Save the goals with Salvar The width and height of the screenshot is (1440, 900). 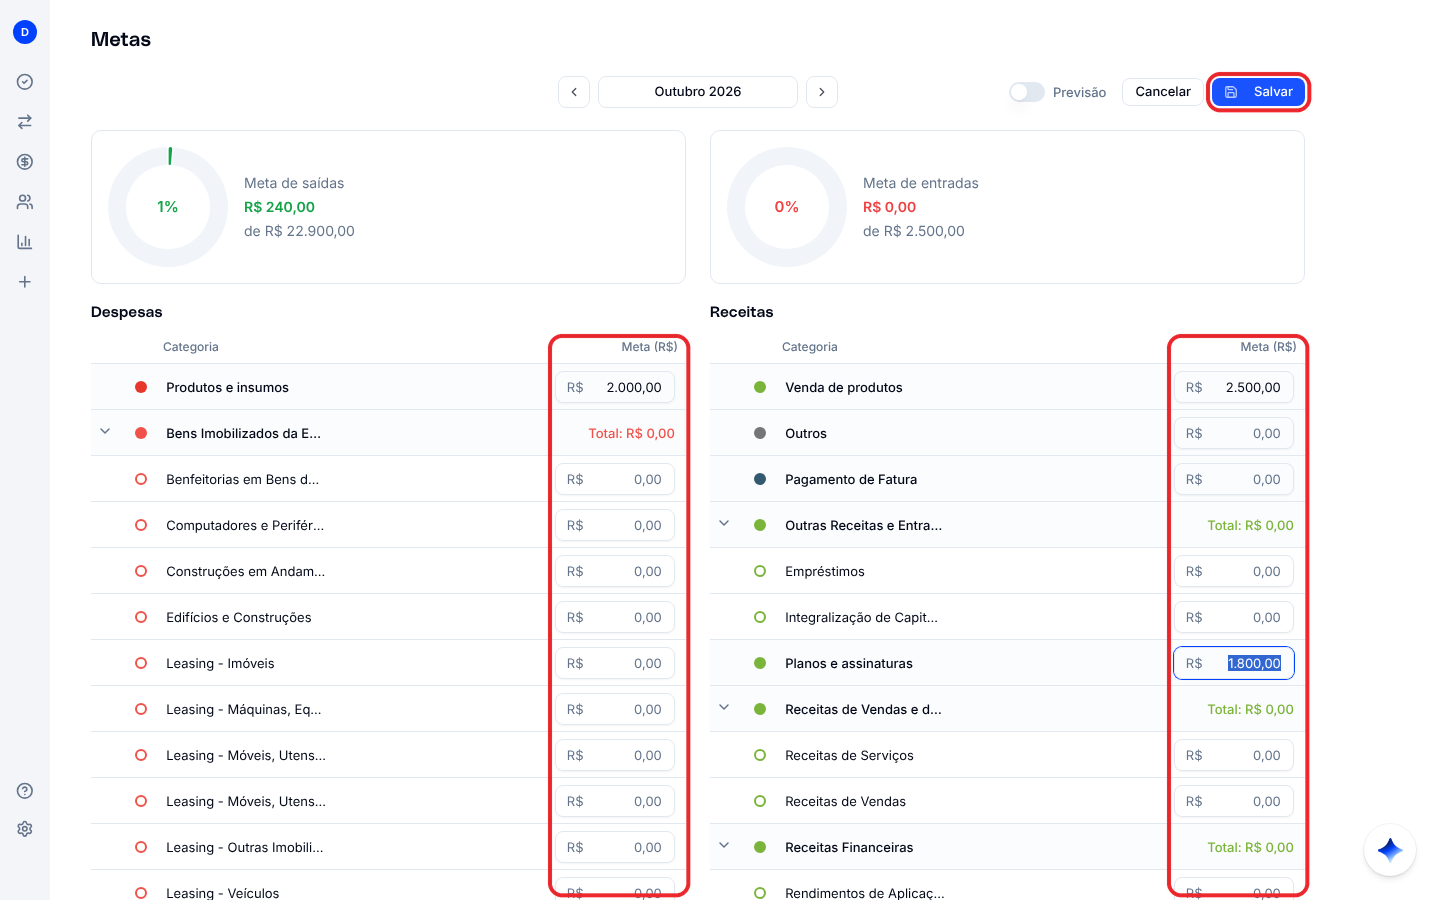click(x=1258, y=92)
